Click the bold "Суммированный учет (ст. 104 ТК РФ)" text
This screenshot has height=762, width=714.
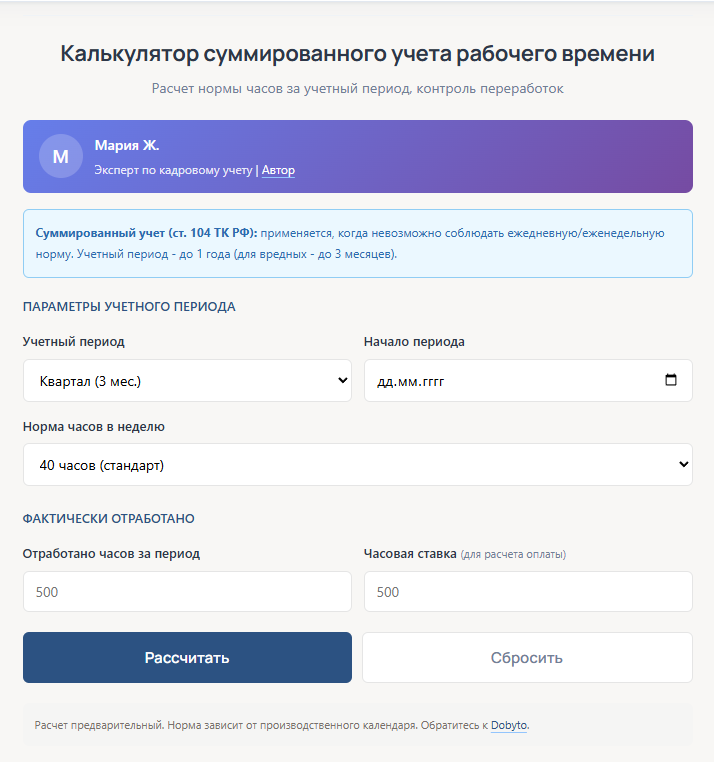(146, 233)
